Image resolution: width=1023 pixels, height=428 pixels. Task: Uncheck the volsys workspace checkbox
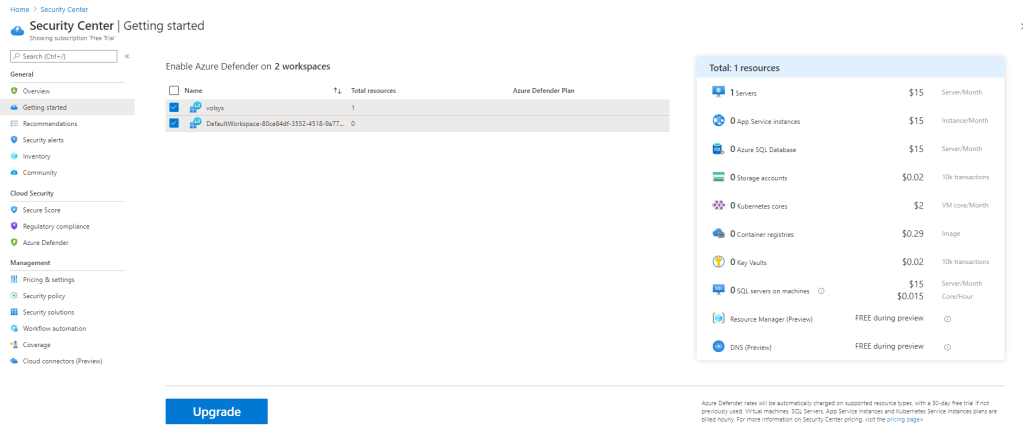click(x=174, y=107)
